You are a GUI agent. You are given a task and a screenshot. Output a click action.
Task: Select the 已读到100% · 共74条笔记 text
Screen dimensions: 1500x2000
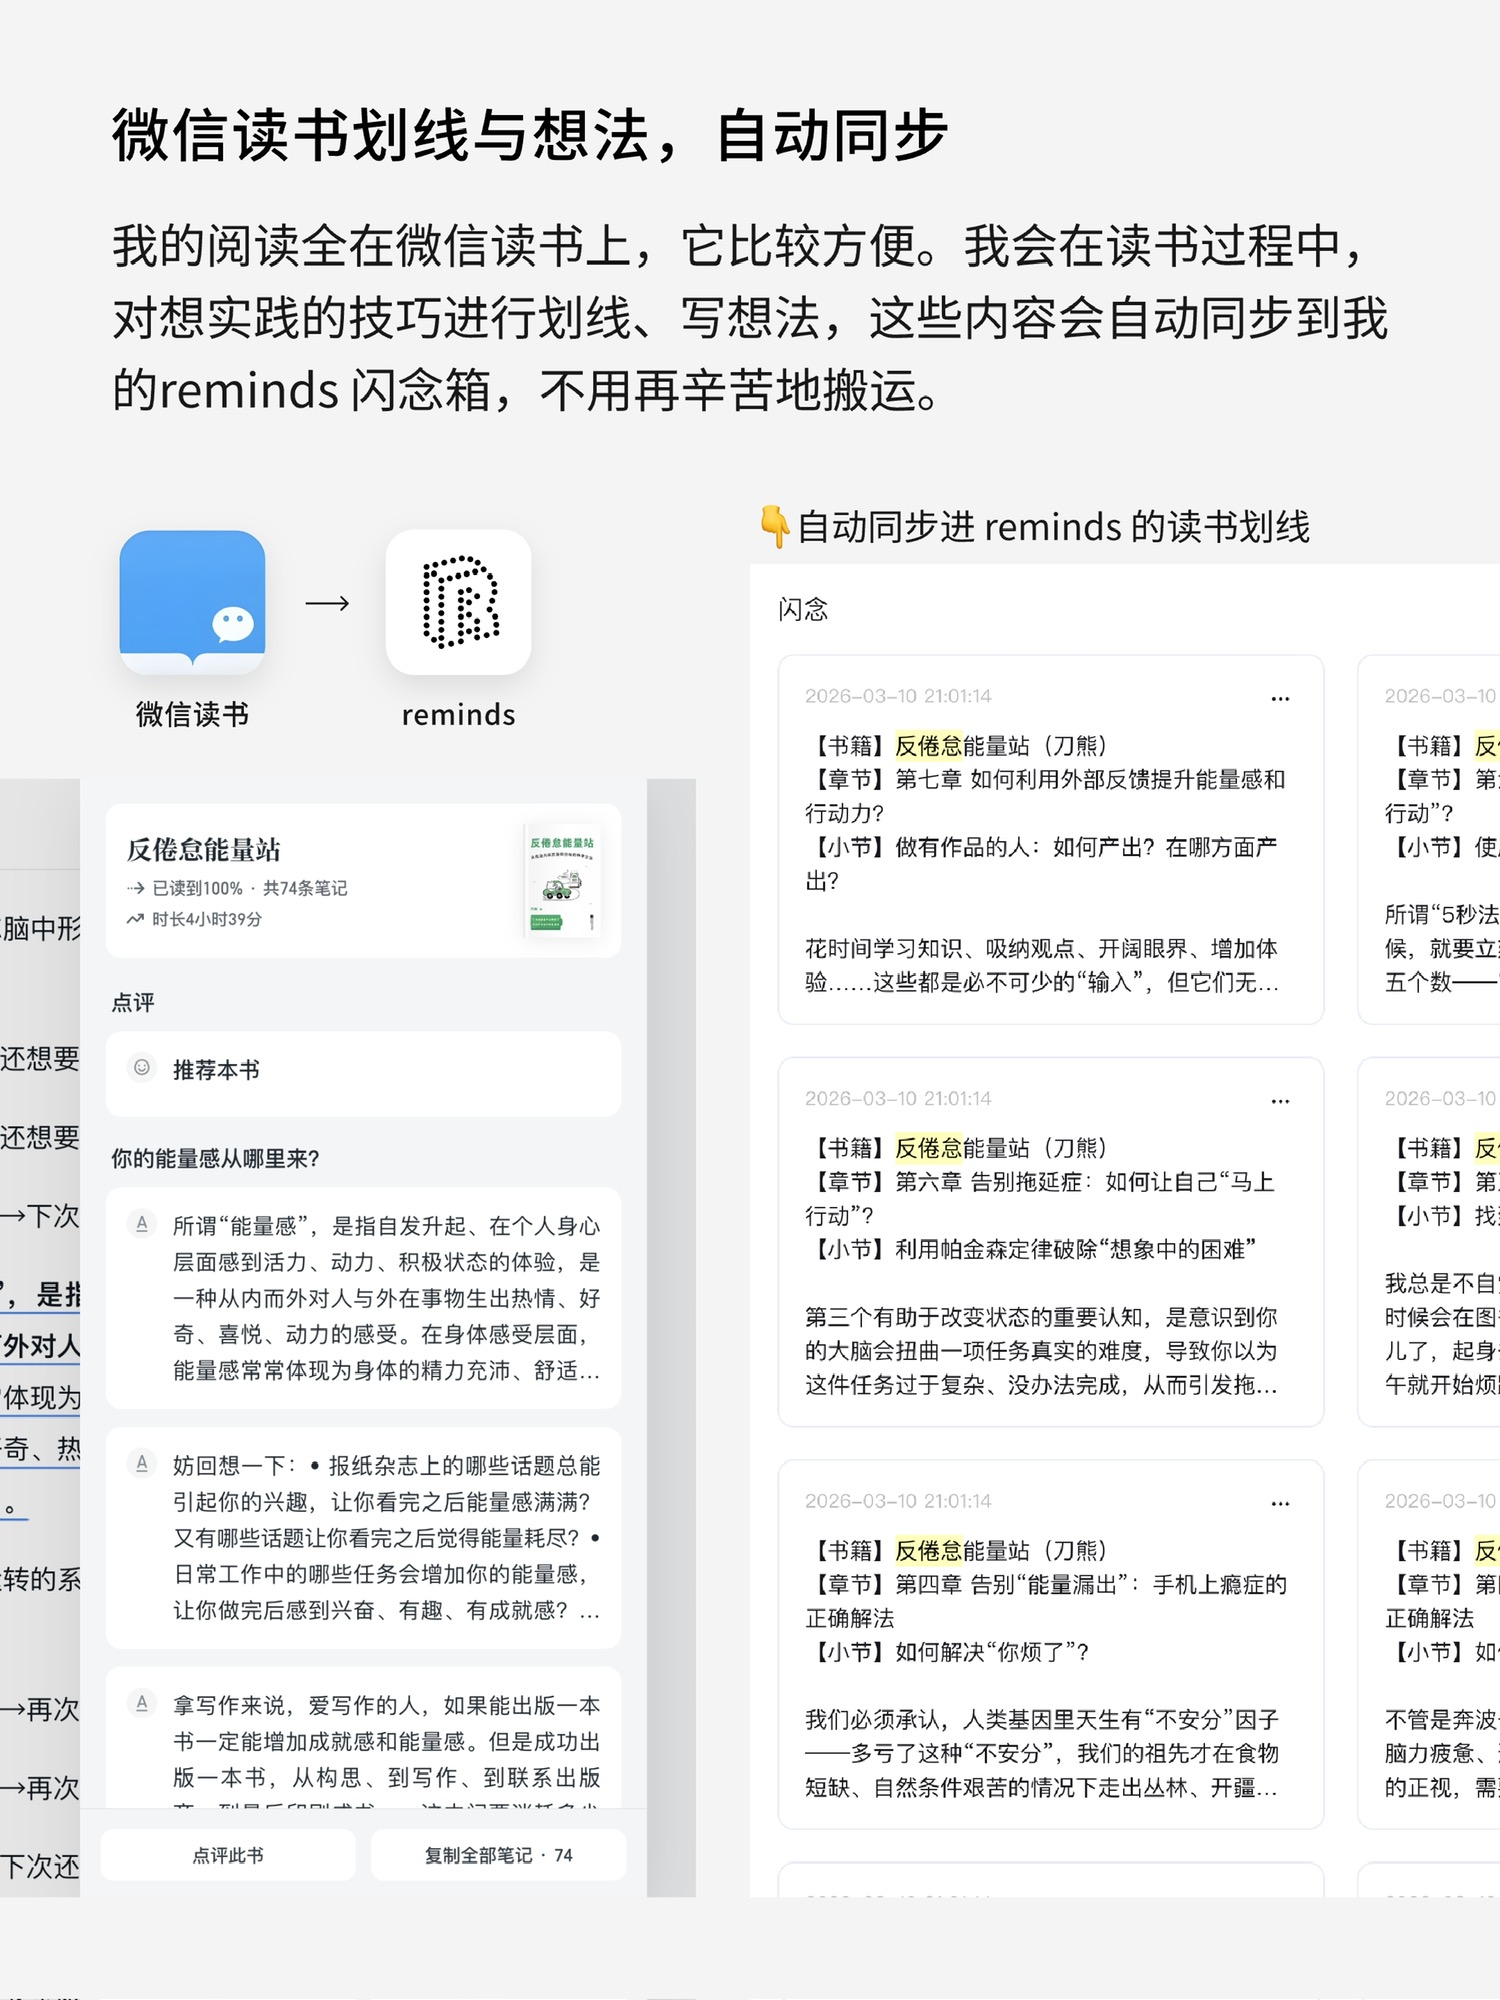tap(250, 888)
